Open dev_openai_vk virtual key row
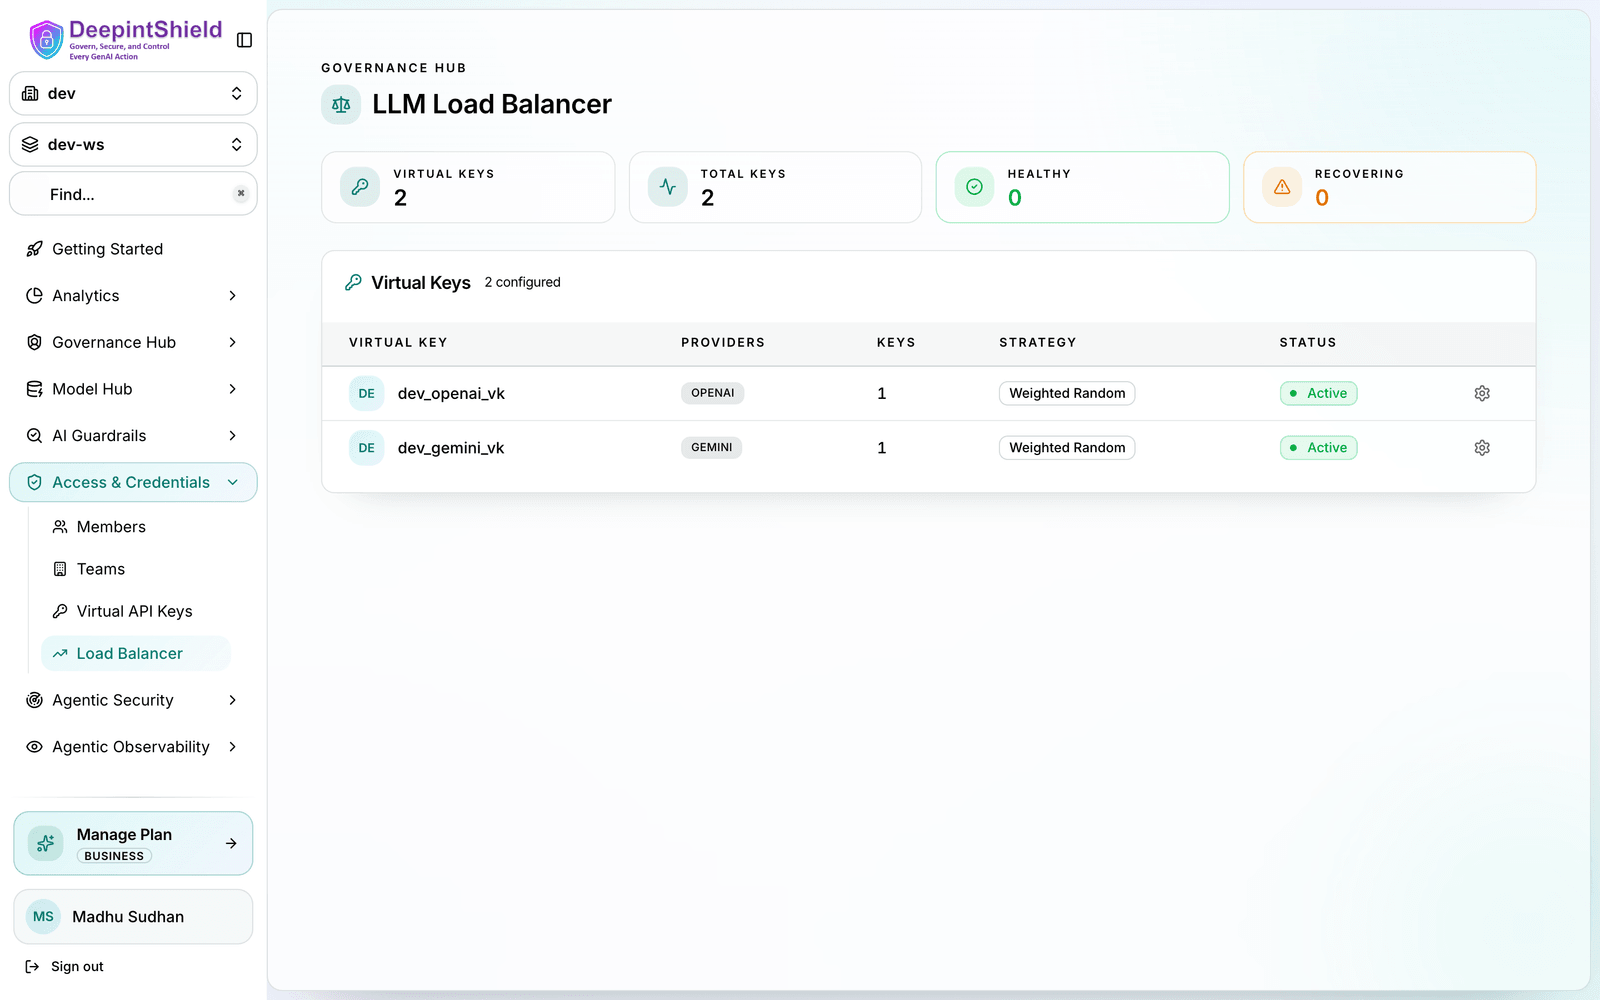This screenshot has width=1600, height=1000. click(928, 394)
